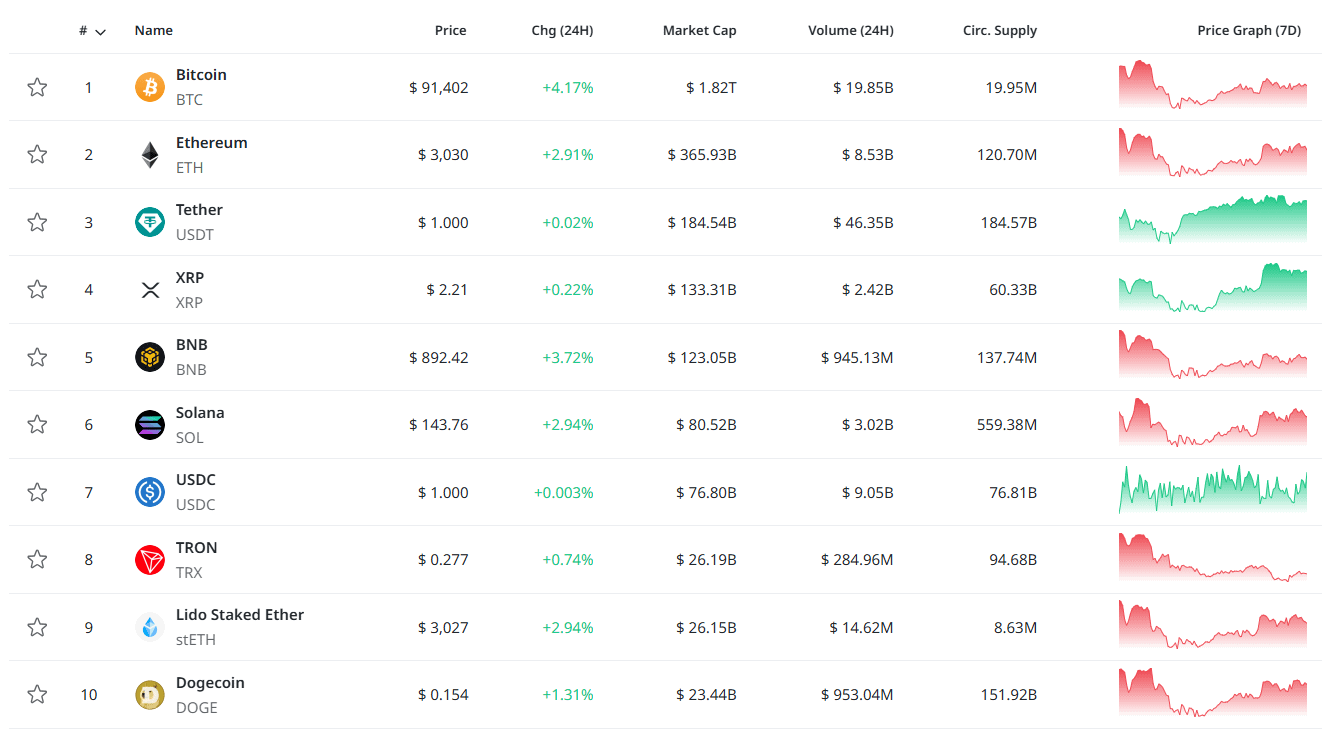
Task: Sort the table by Market Cap header
Action: [x=699, y=31]
